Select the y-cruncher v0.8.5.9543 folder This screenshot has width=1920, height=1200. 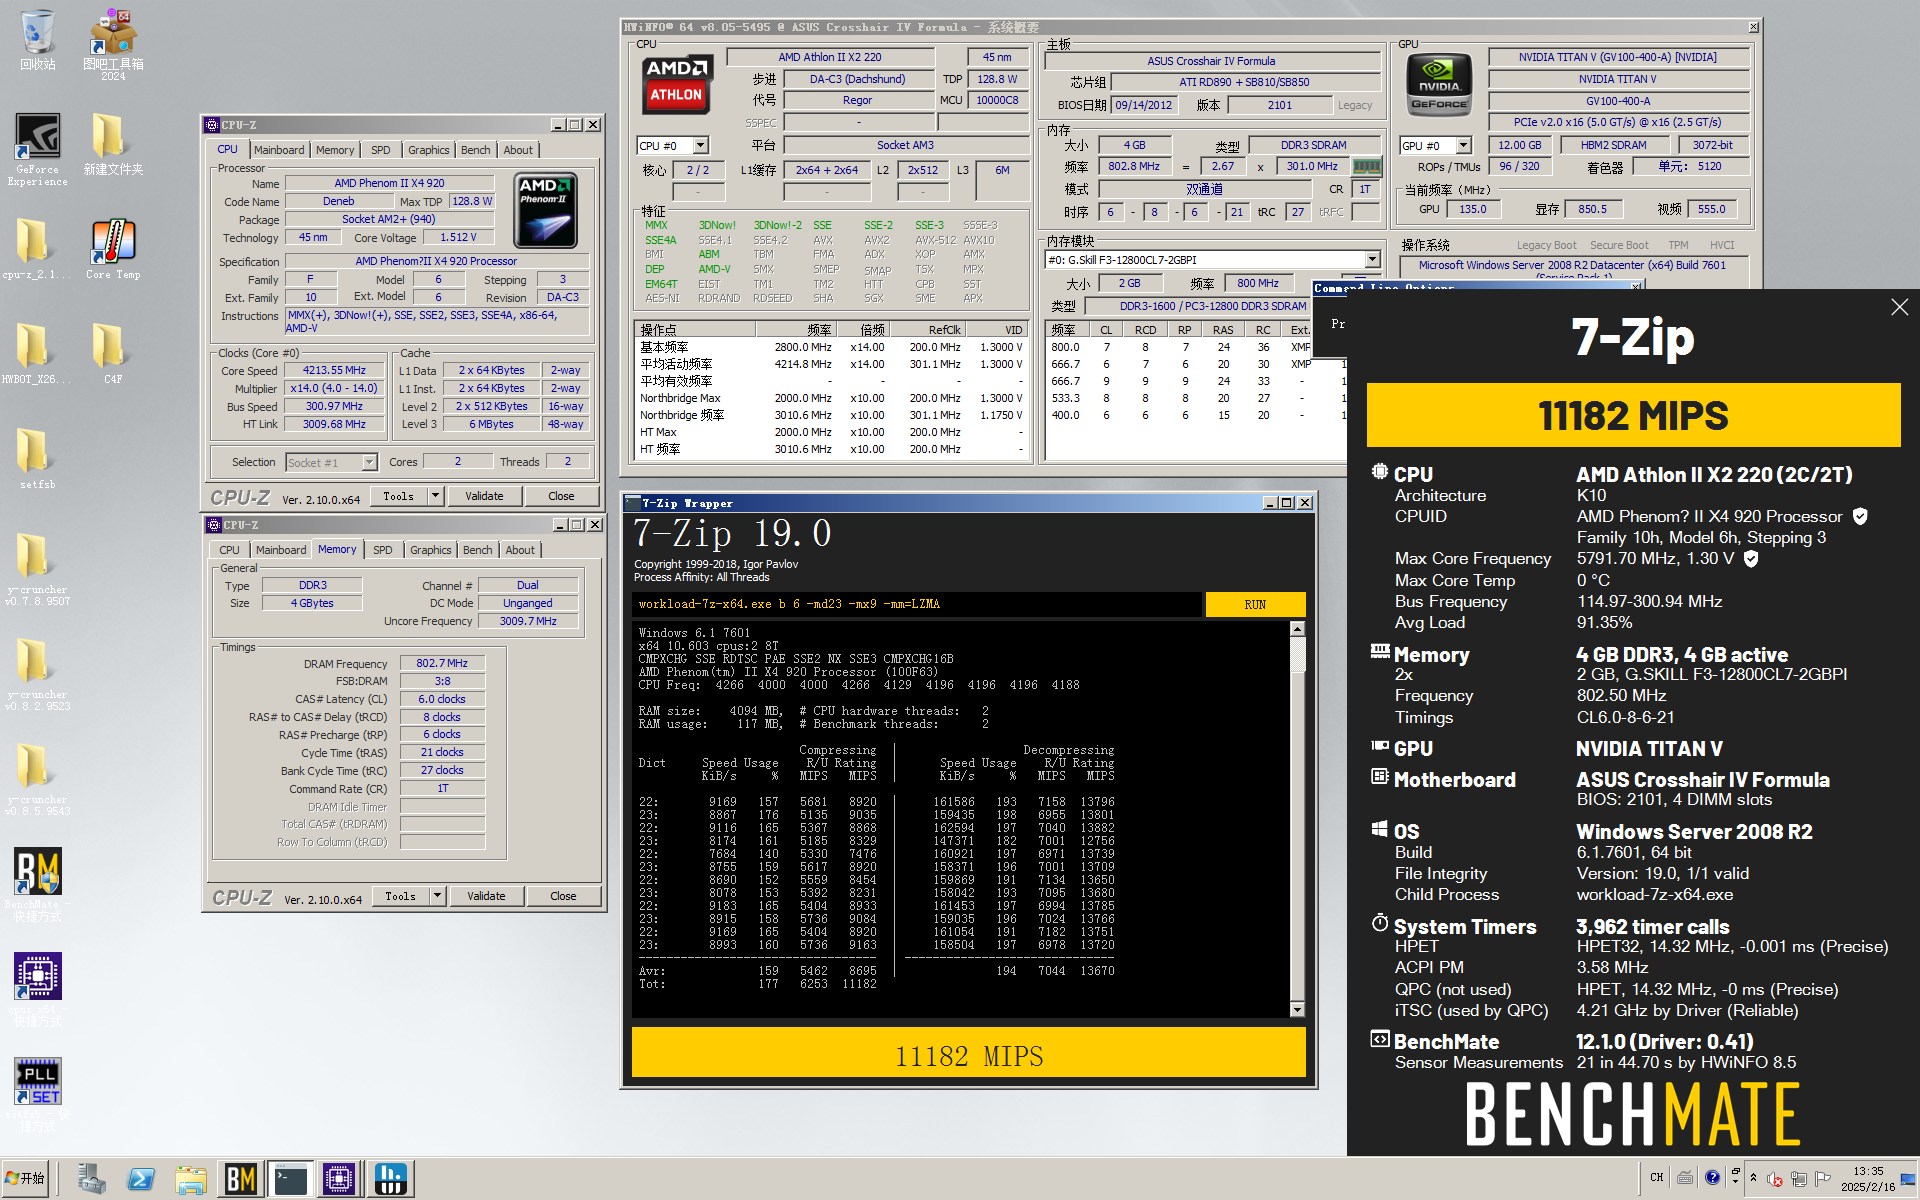point(37,779)
